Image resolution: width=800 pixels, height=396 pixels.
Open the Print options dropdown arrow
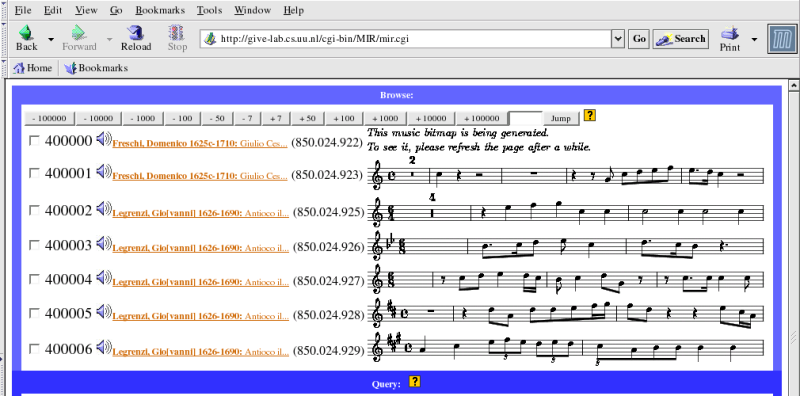click(754, 39)
